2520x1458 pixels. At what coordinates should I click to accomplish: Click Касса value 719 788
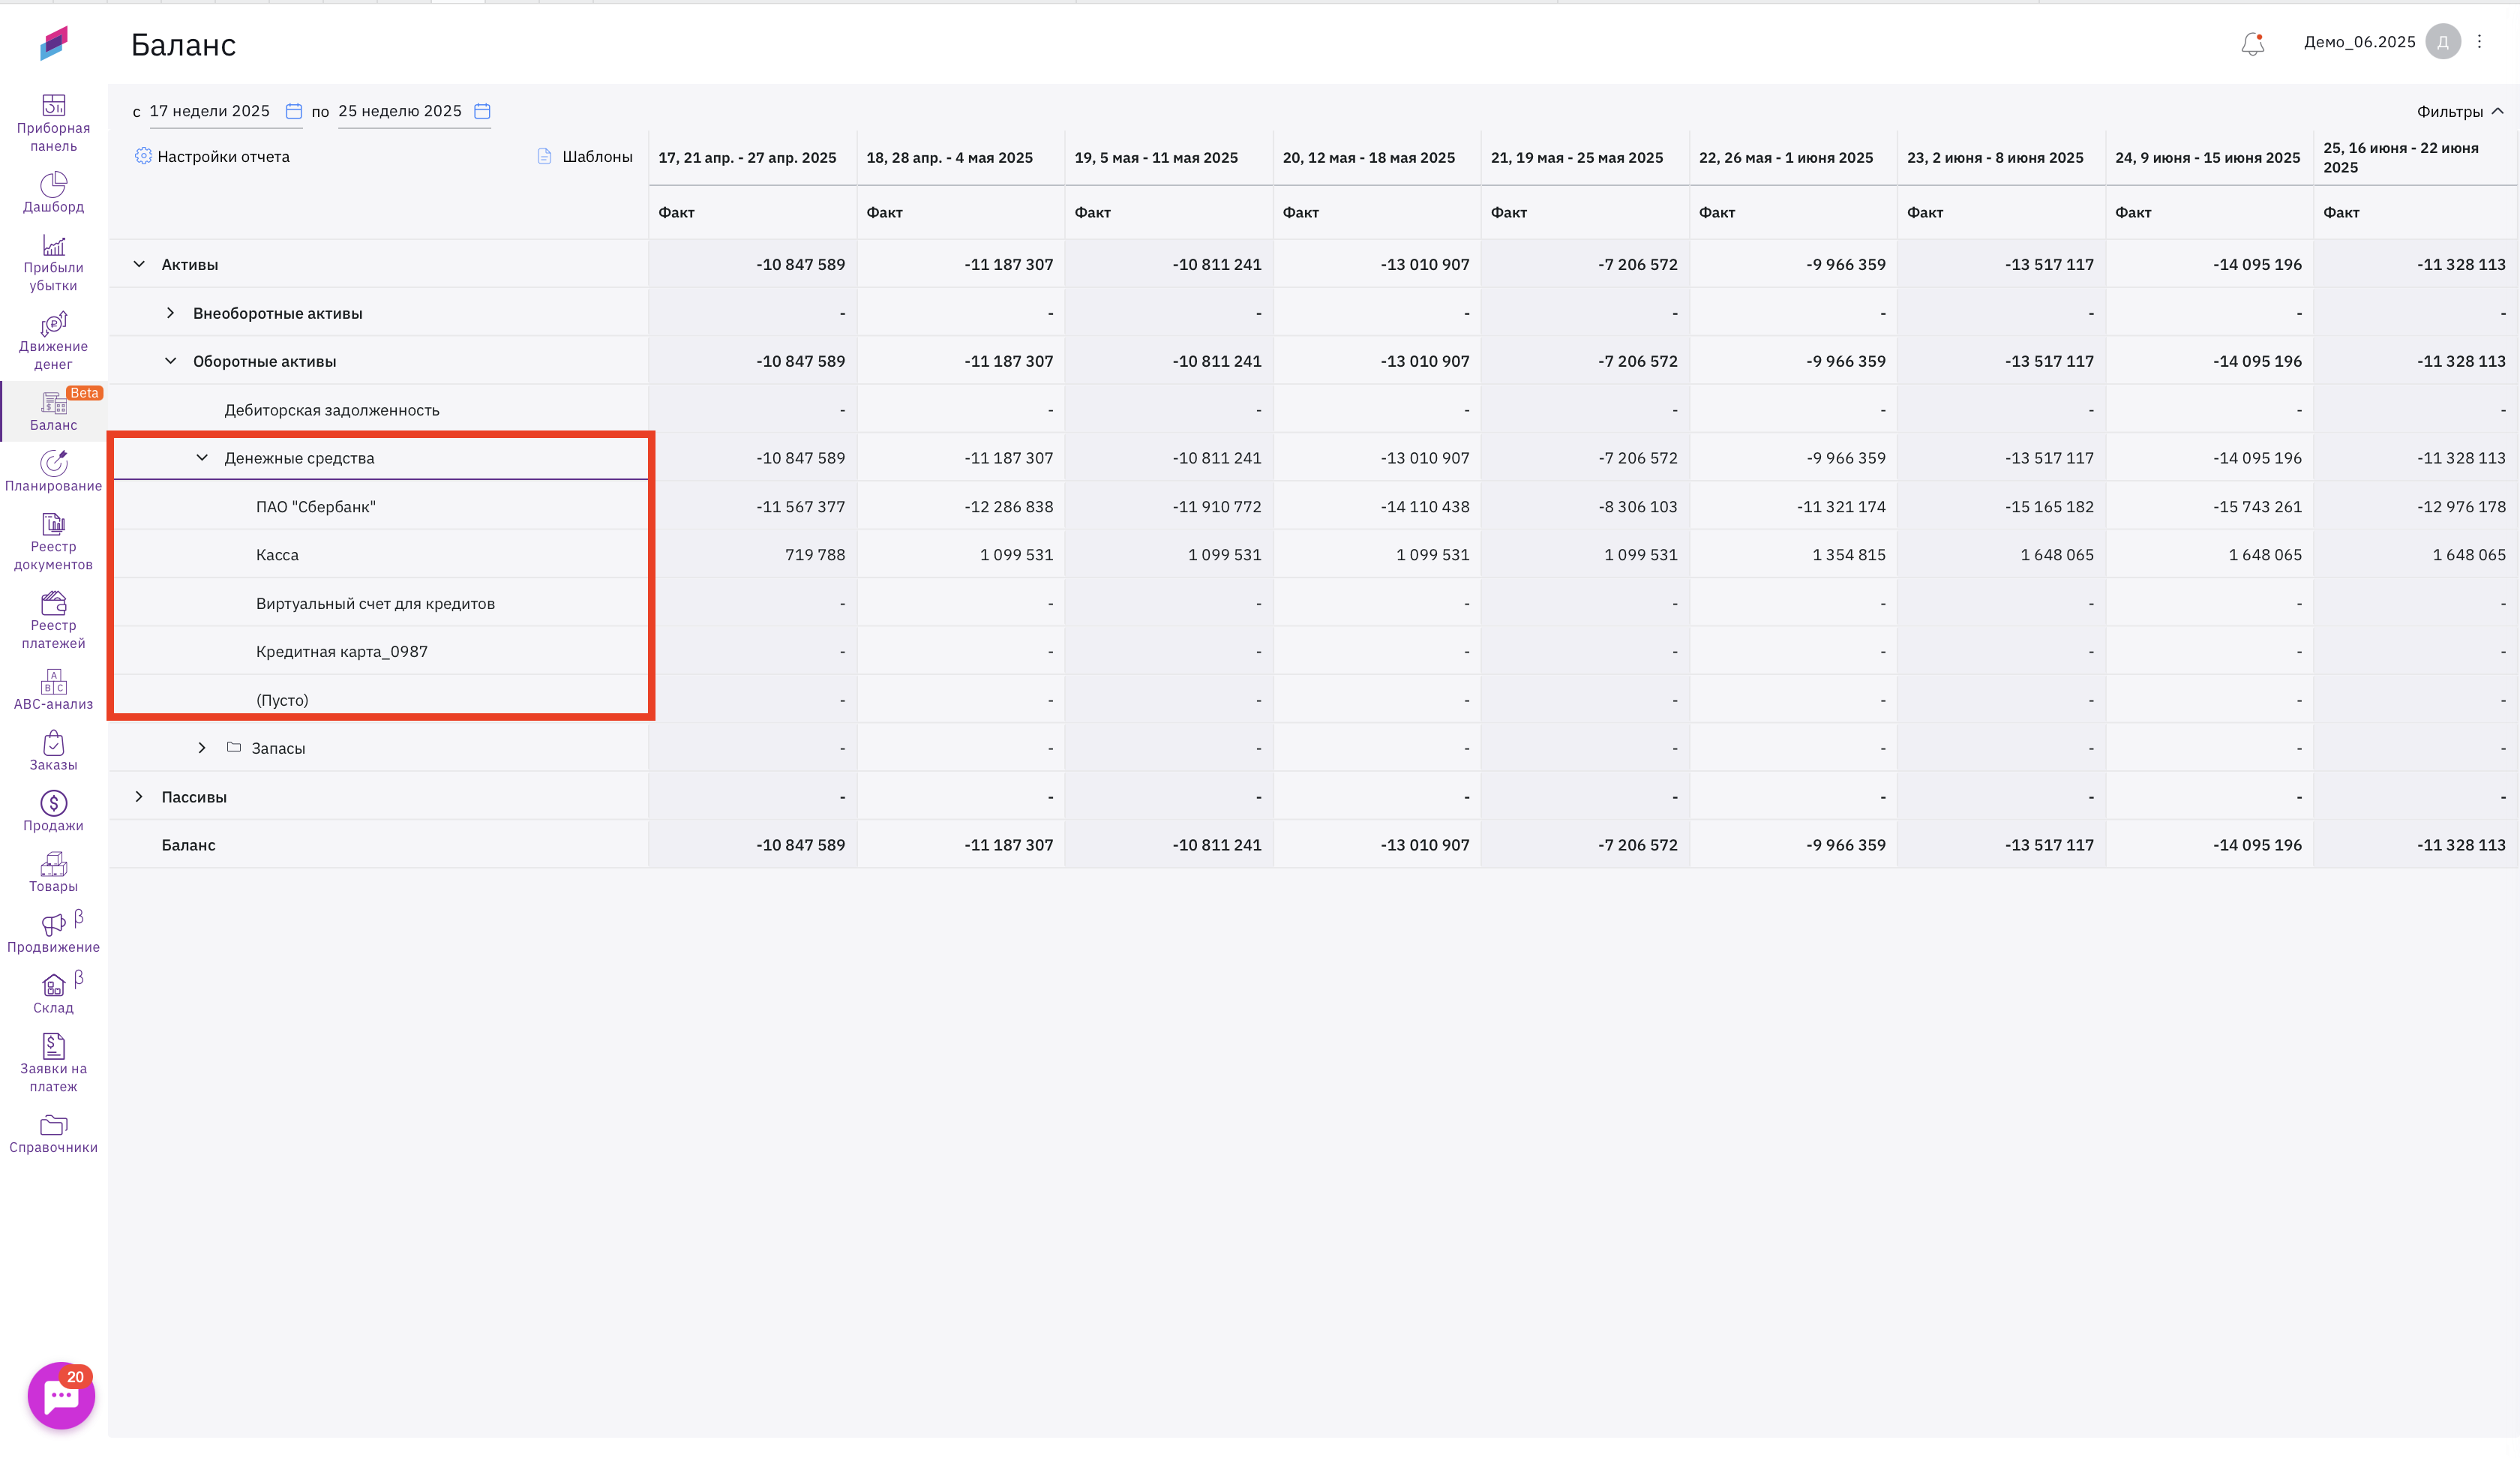[x=814, y=555]
